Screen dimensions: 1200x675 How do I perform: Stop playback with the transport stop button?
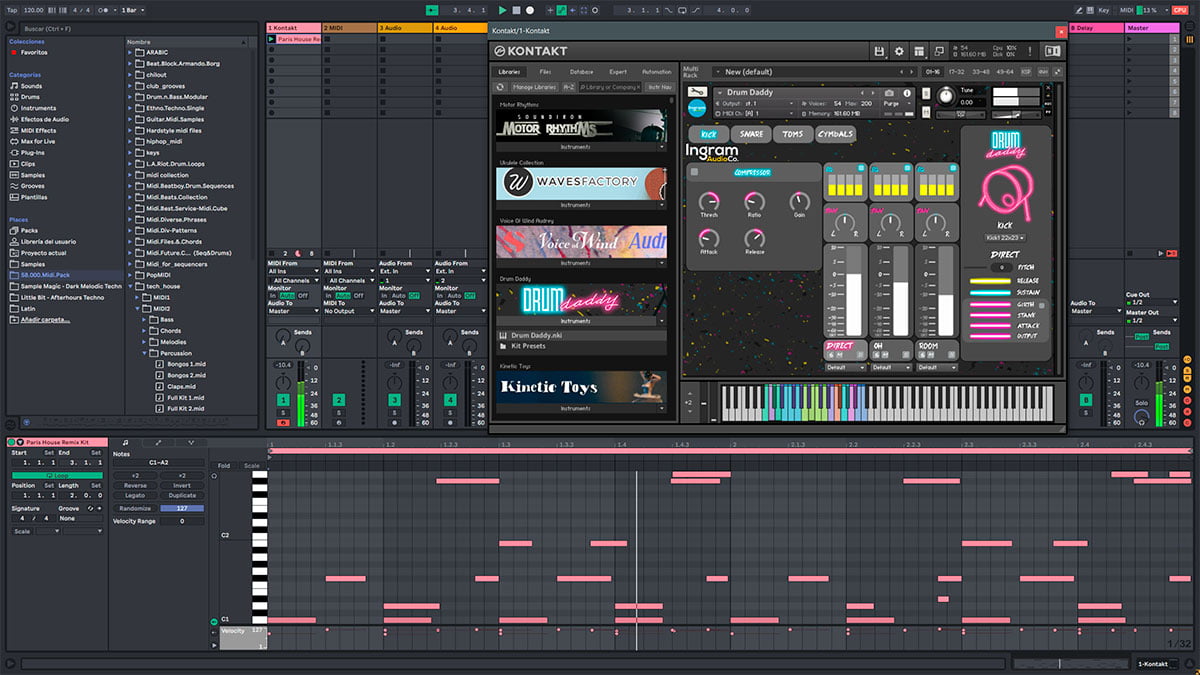(516, 10)
